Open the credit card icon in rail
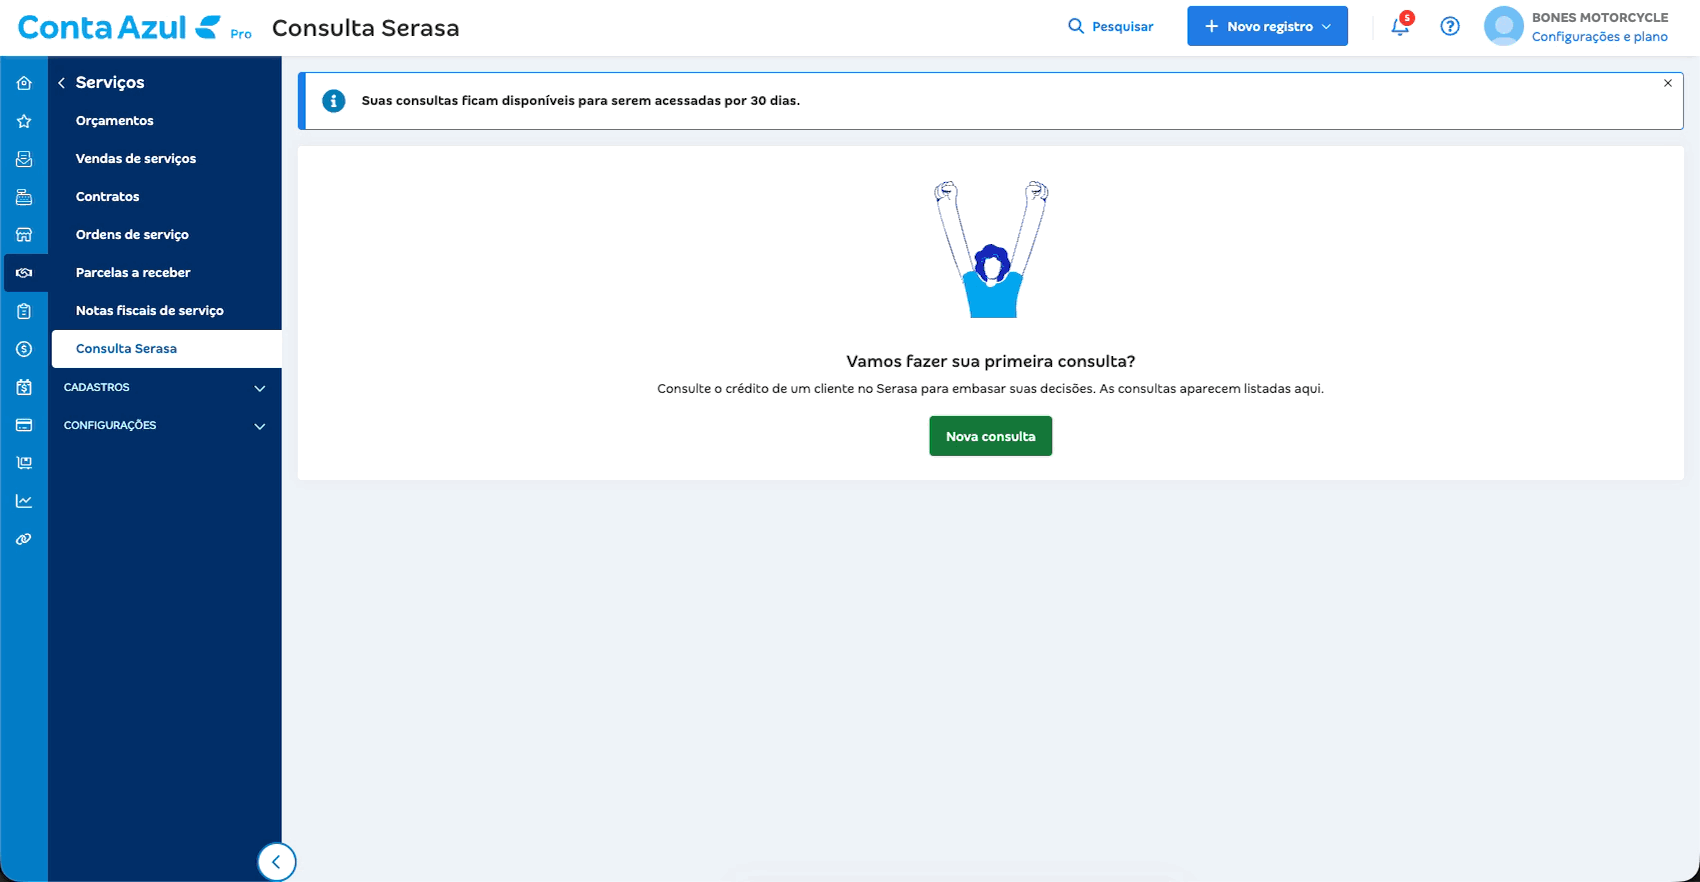Viewport: 1700px width, 882px height. coord(24,425)
